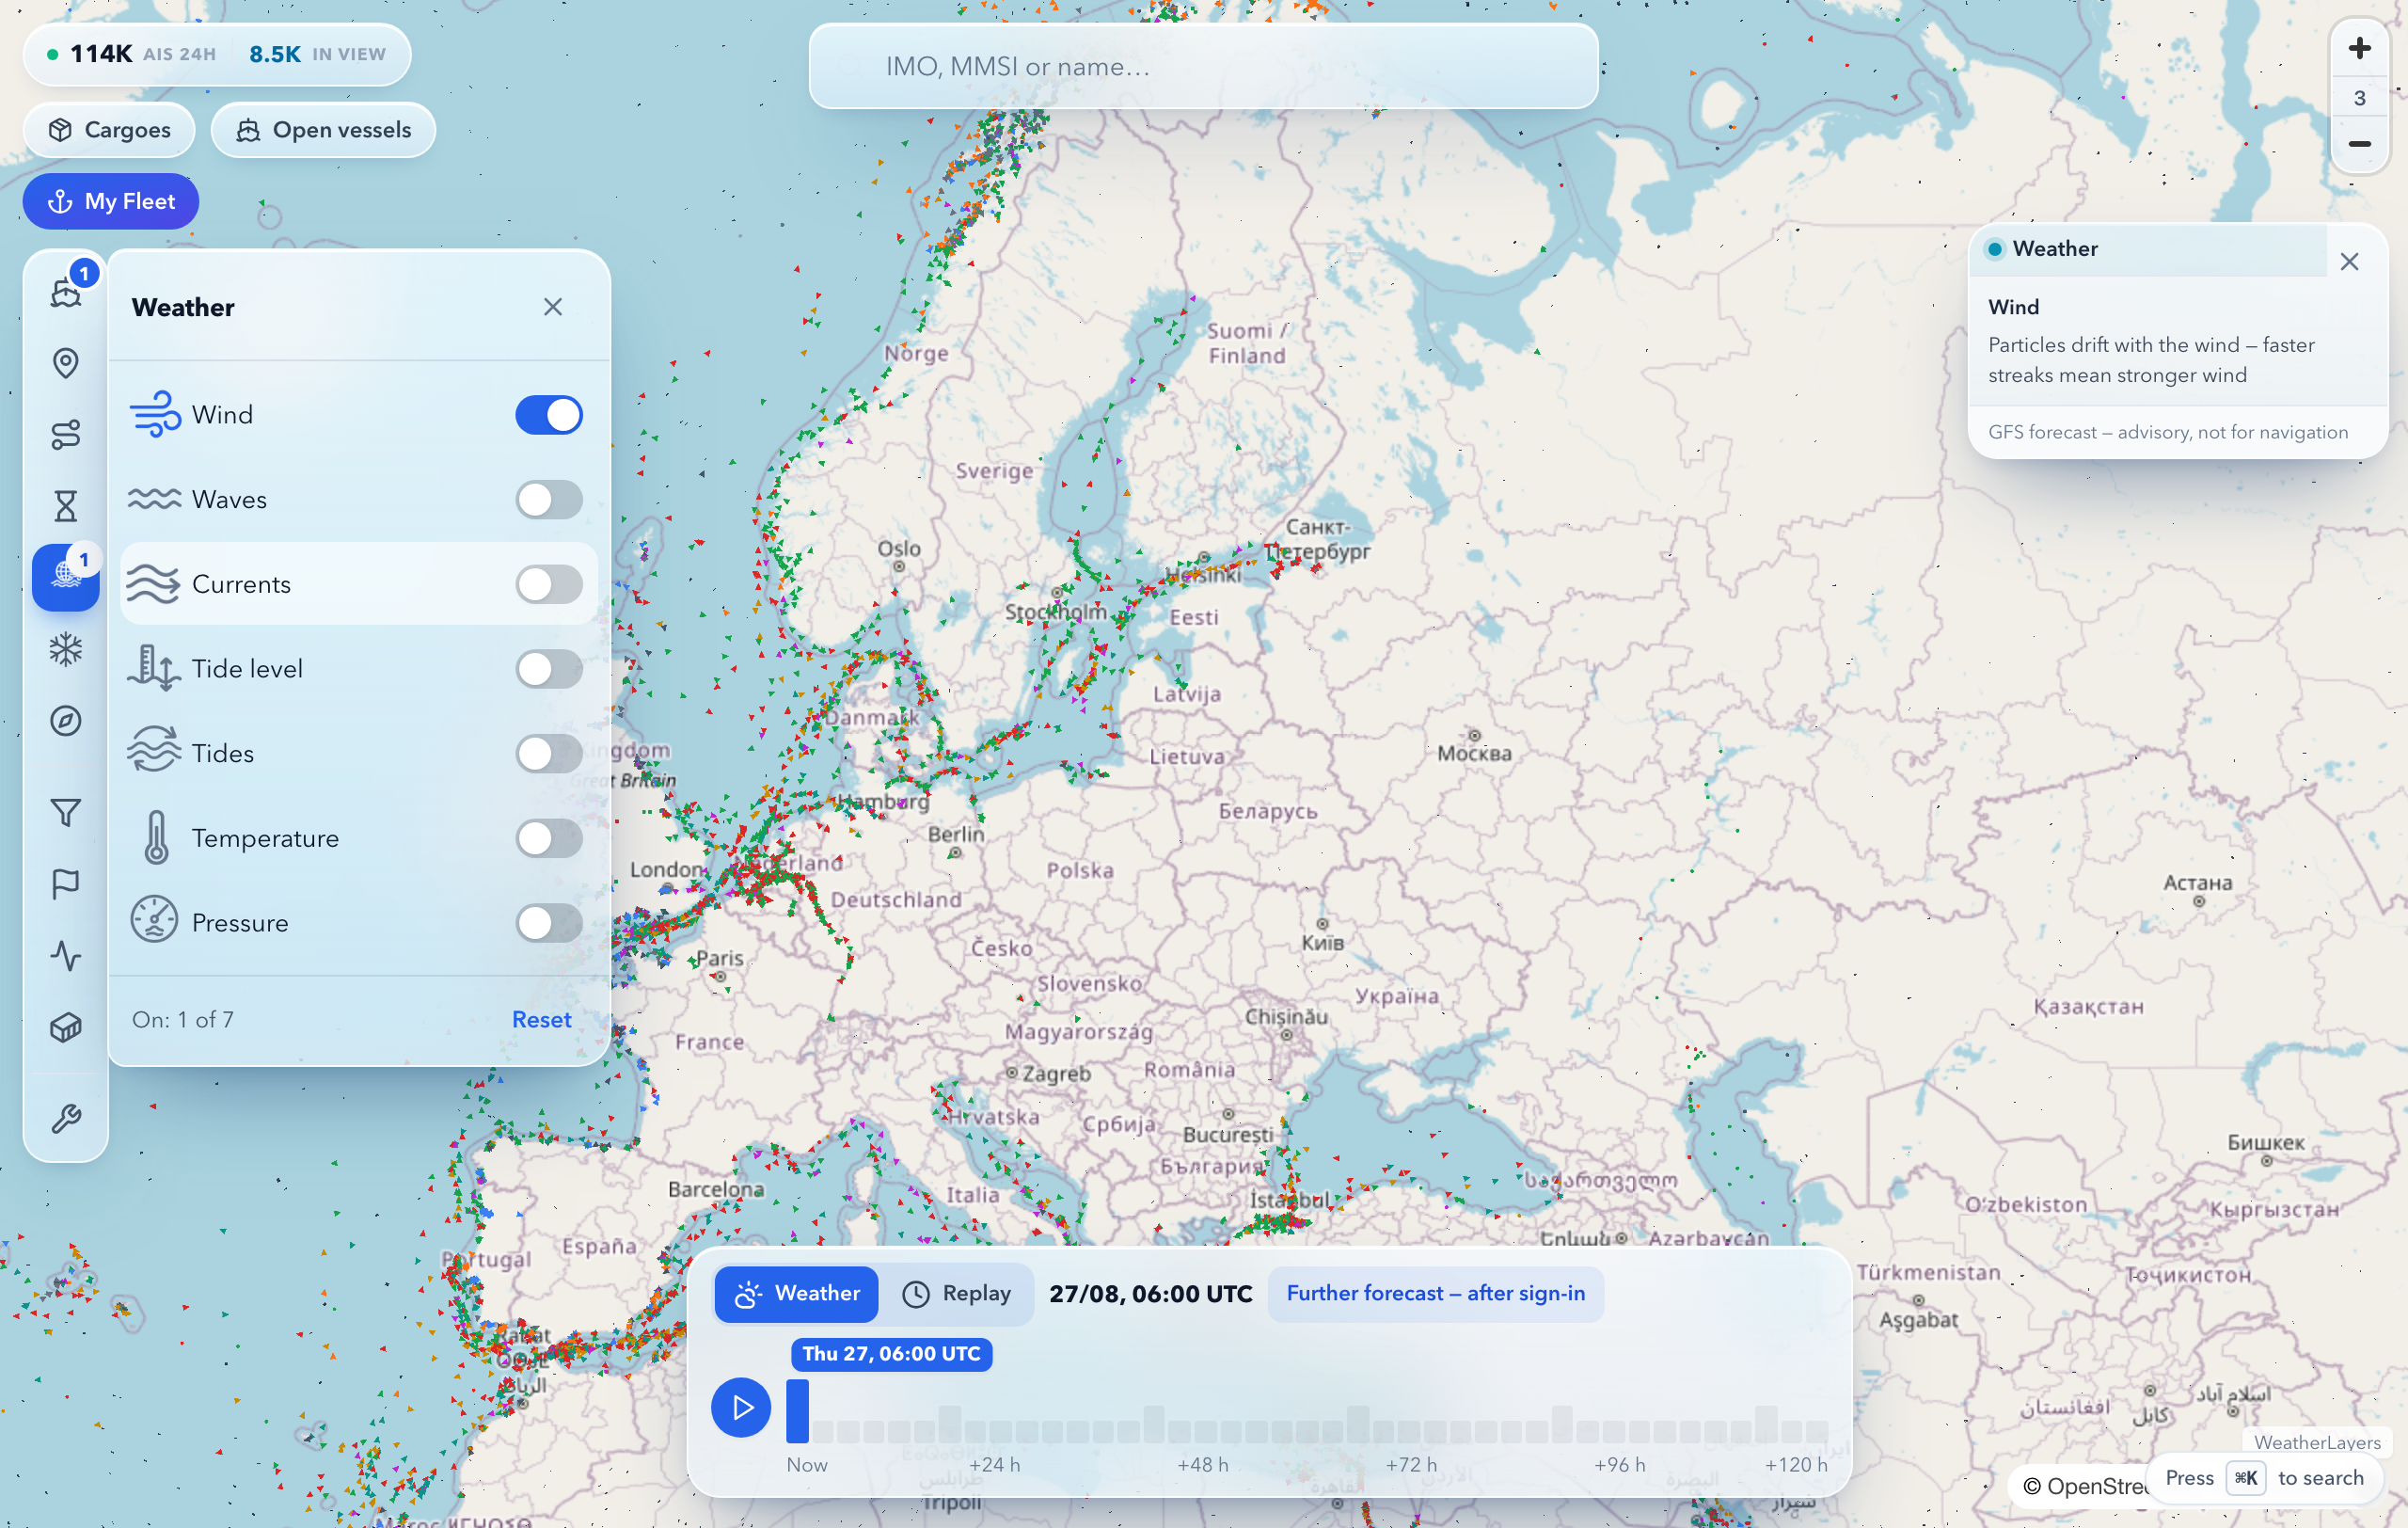Click the Tide level gauge icon
This screenshot has width=2408, height=1528.
click(155, 668)
